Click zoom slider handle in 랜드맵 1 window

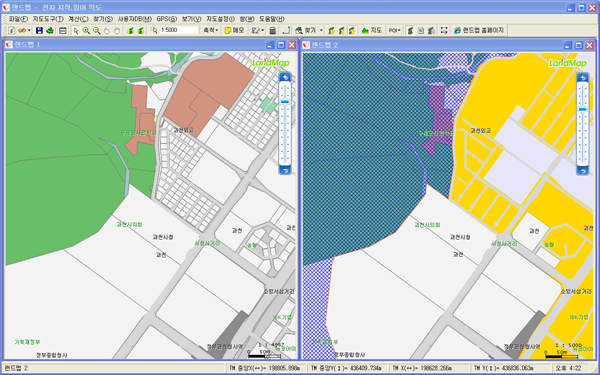285,102
